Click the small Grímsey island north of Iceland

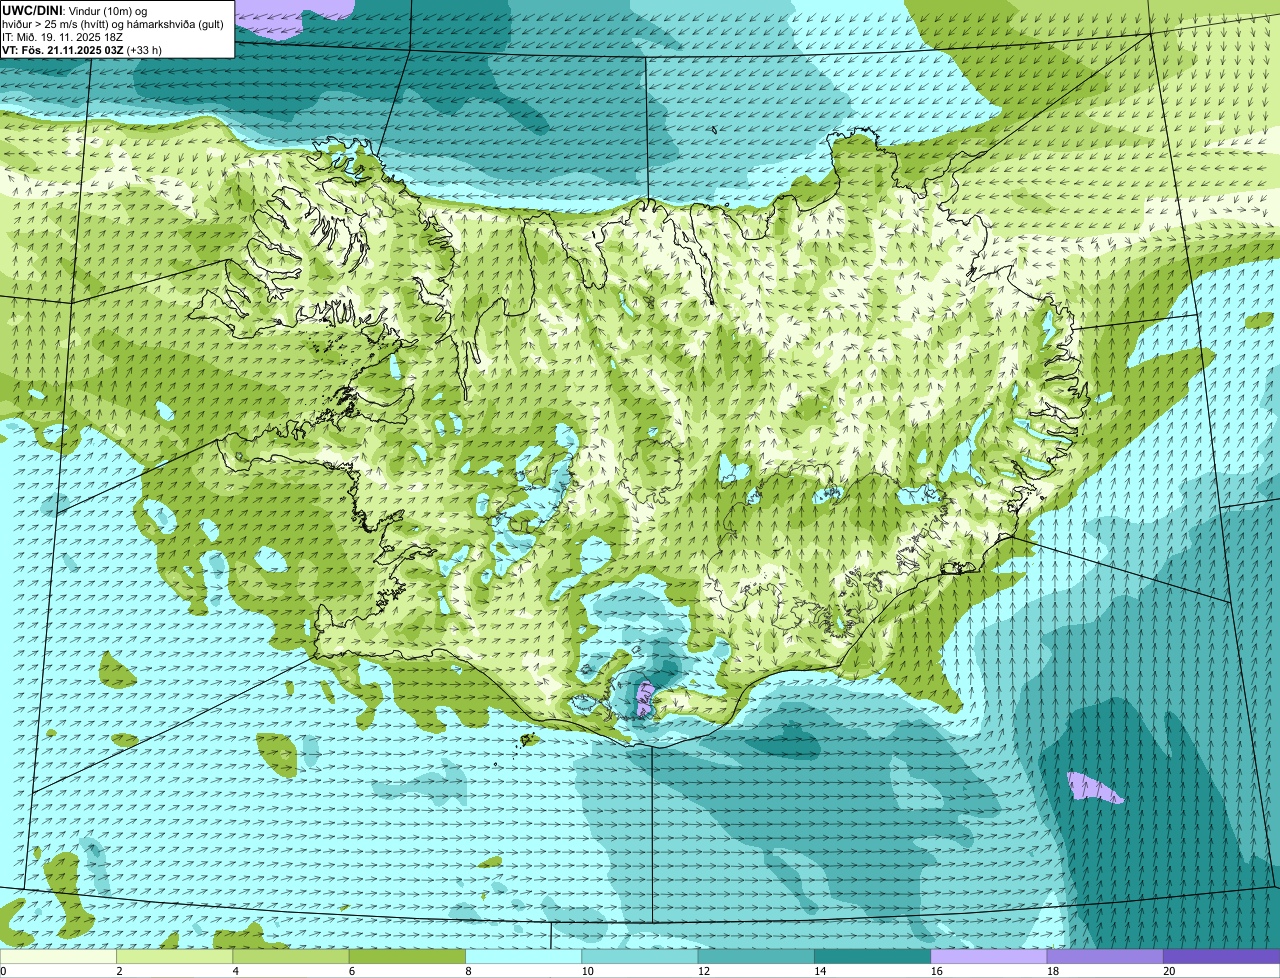(x=716, y=129)
